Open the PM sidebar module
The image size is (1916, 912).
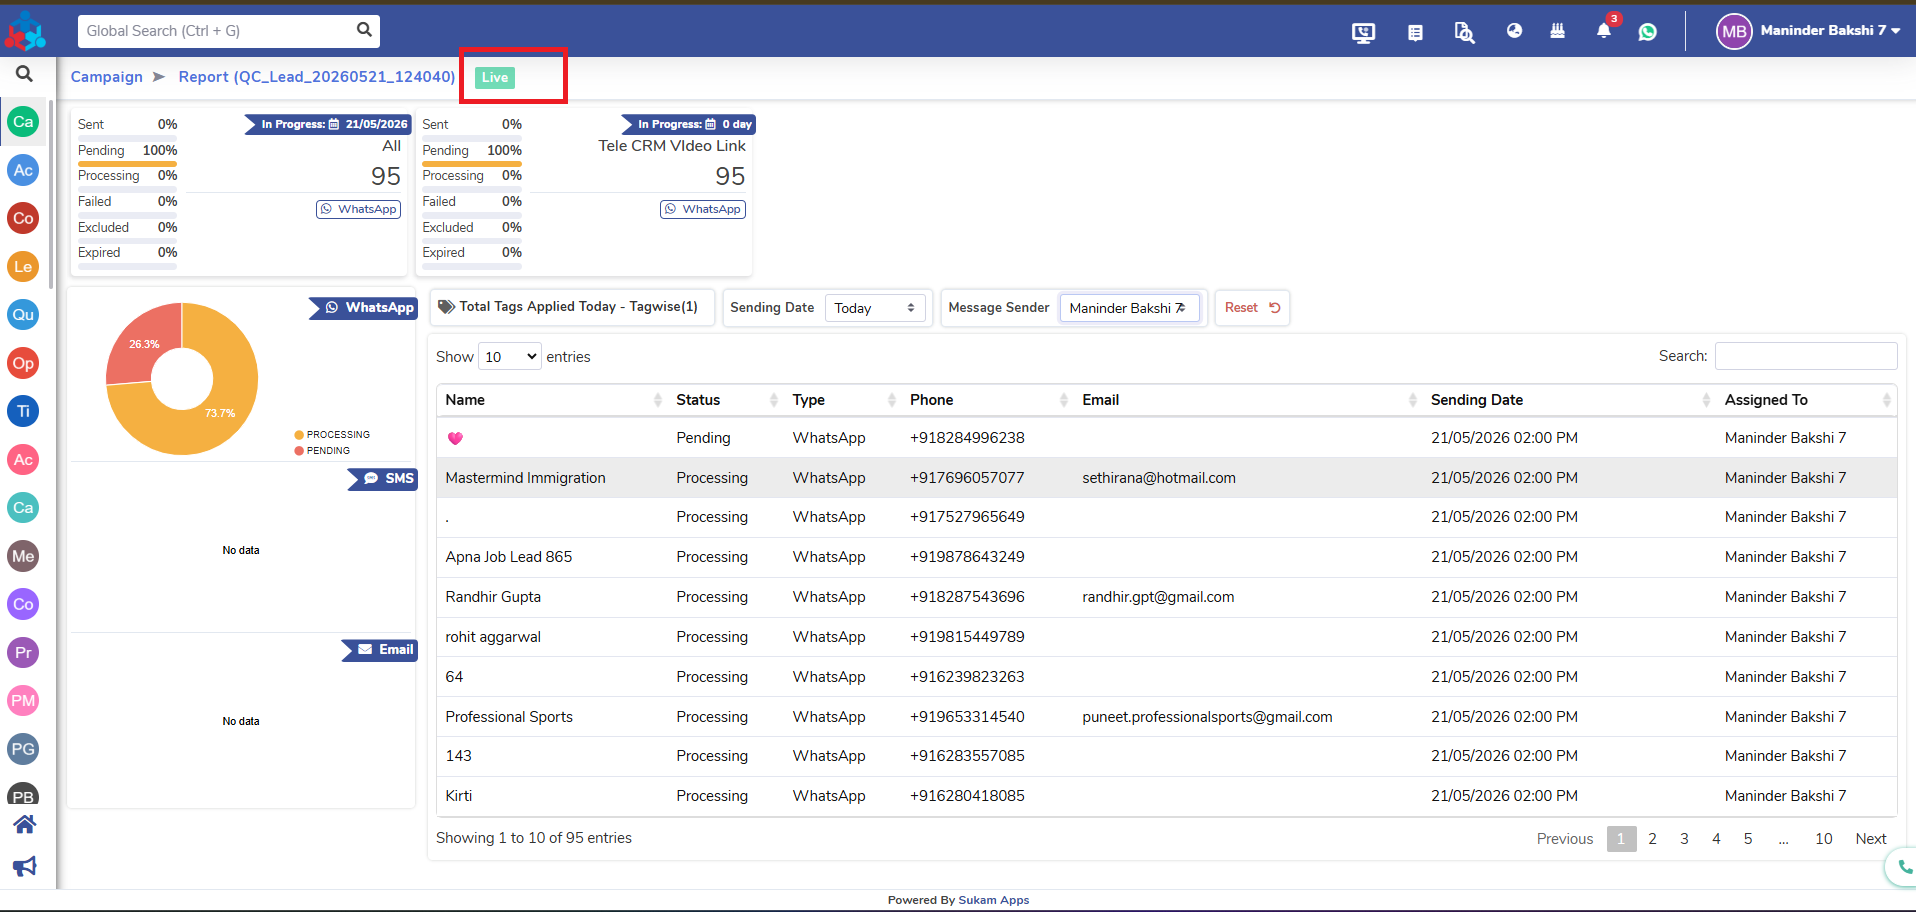pyautogui.click(x=23, y=701)
